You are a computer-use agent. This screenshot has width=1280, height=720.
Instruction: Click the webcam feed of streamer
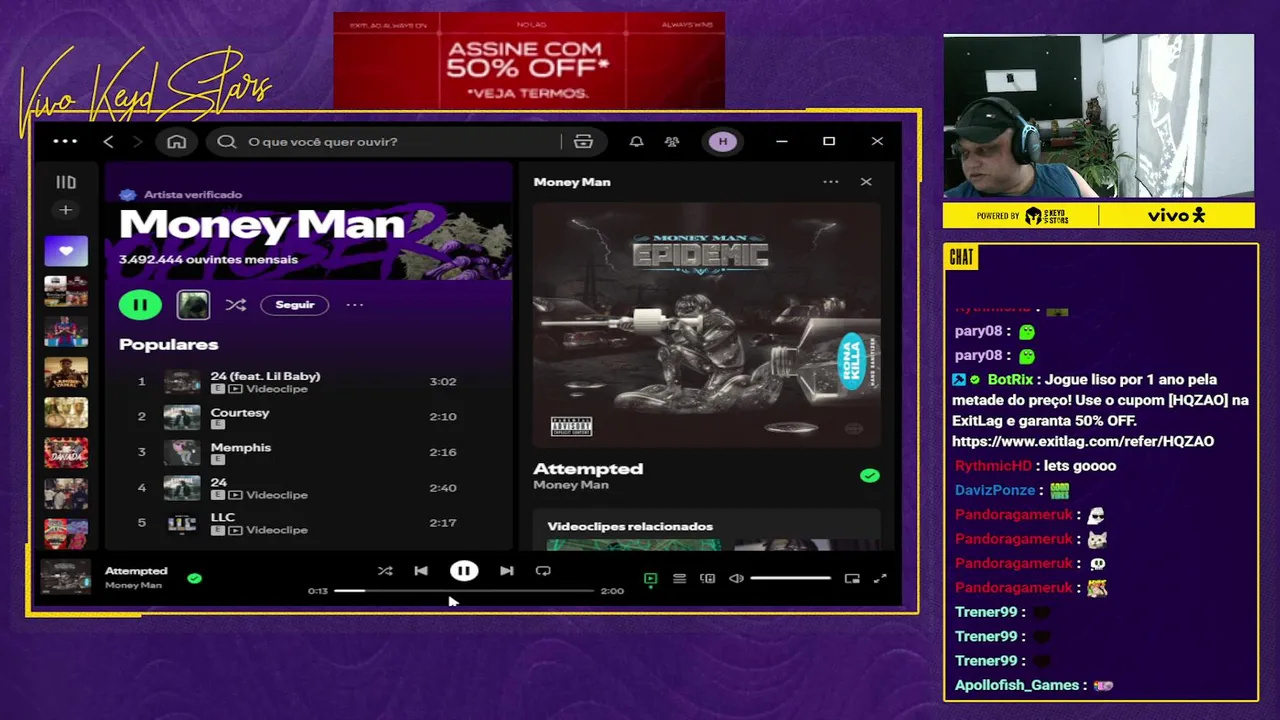(x=1098, y=116)
